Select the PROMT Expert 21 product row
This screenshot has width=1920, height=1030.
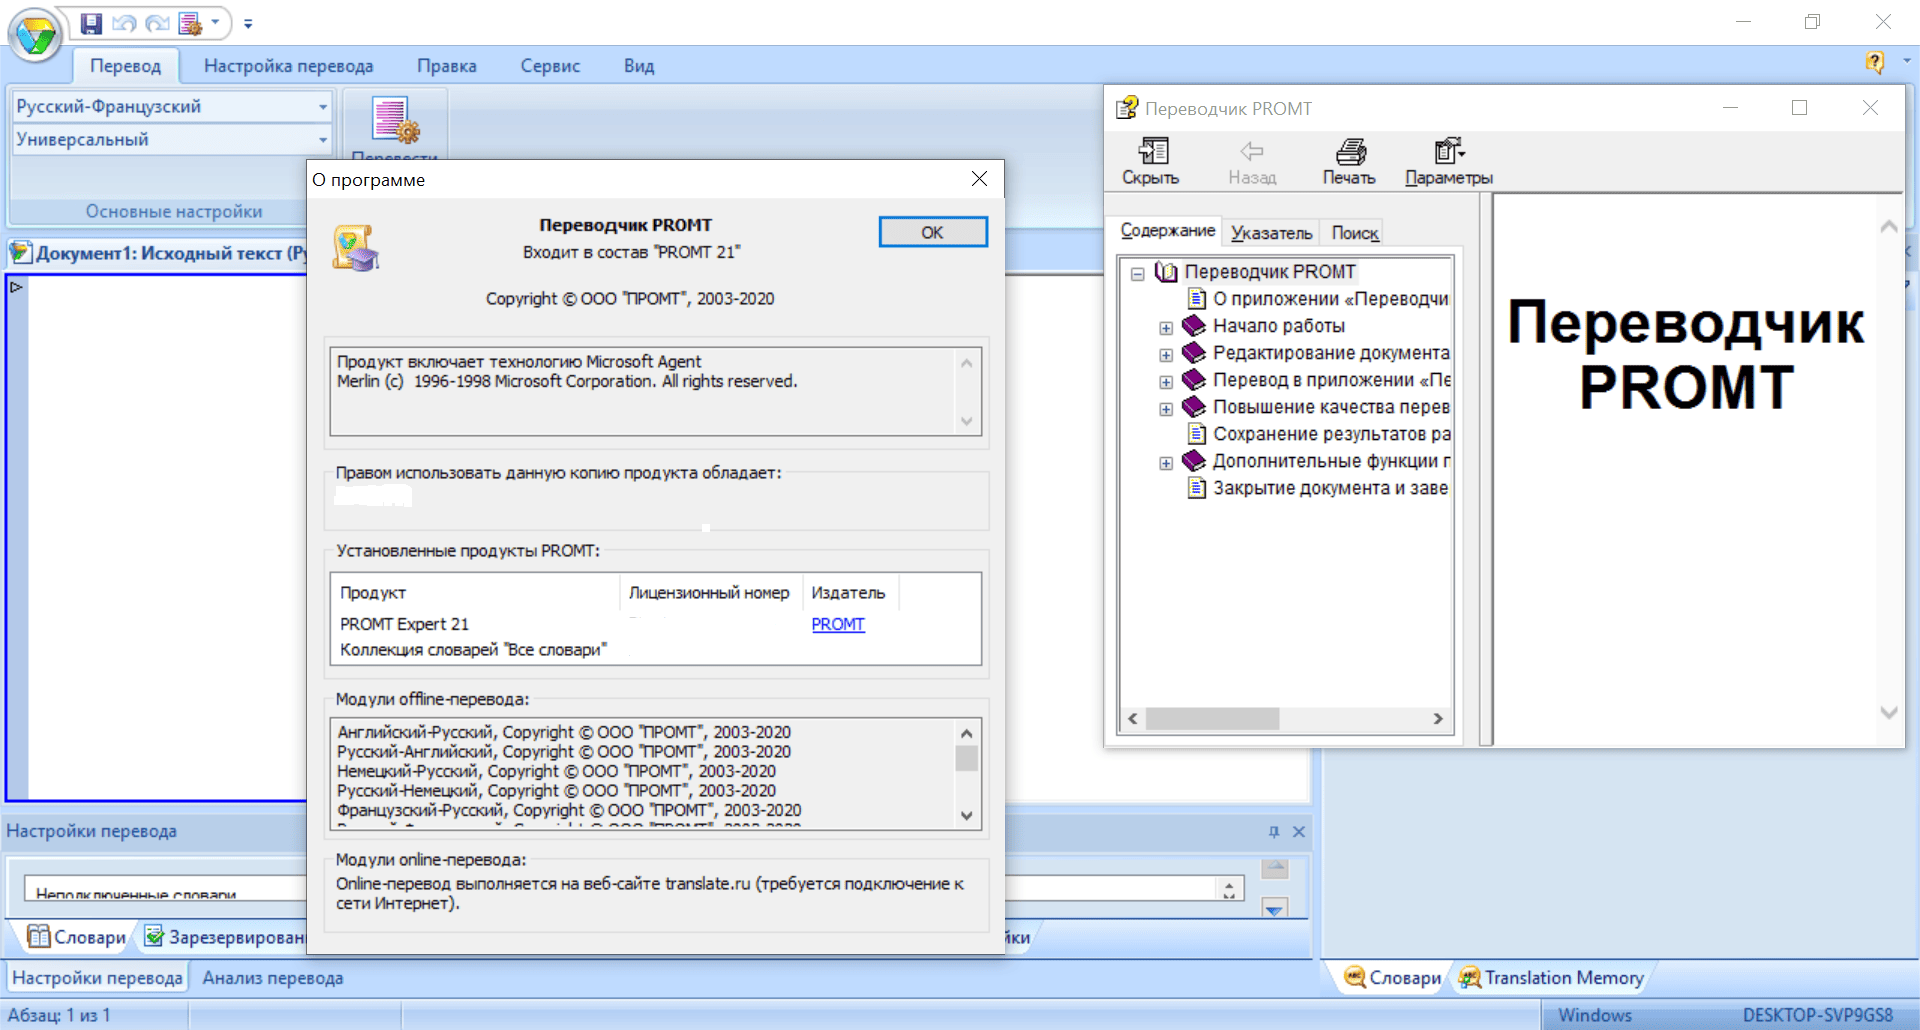404,624
